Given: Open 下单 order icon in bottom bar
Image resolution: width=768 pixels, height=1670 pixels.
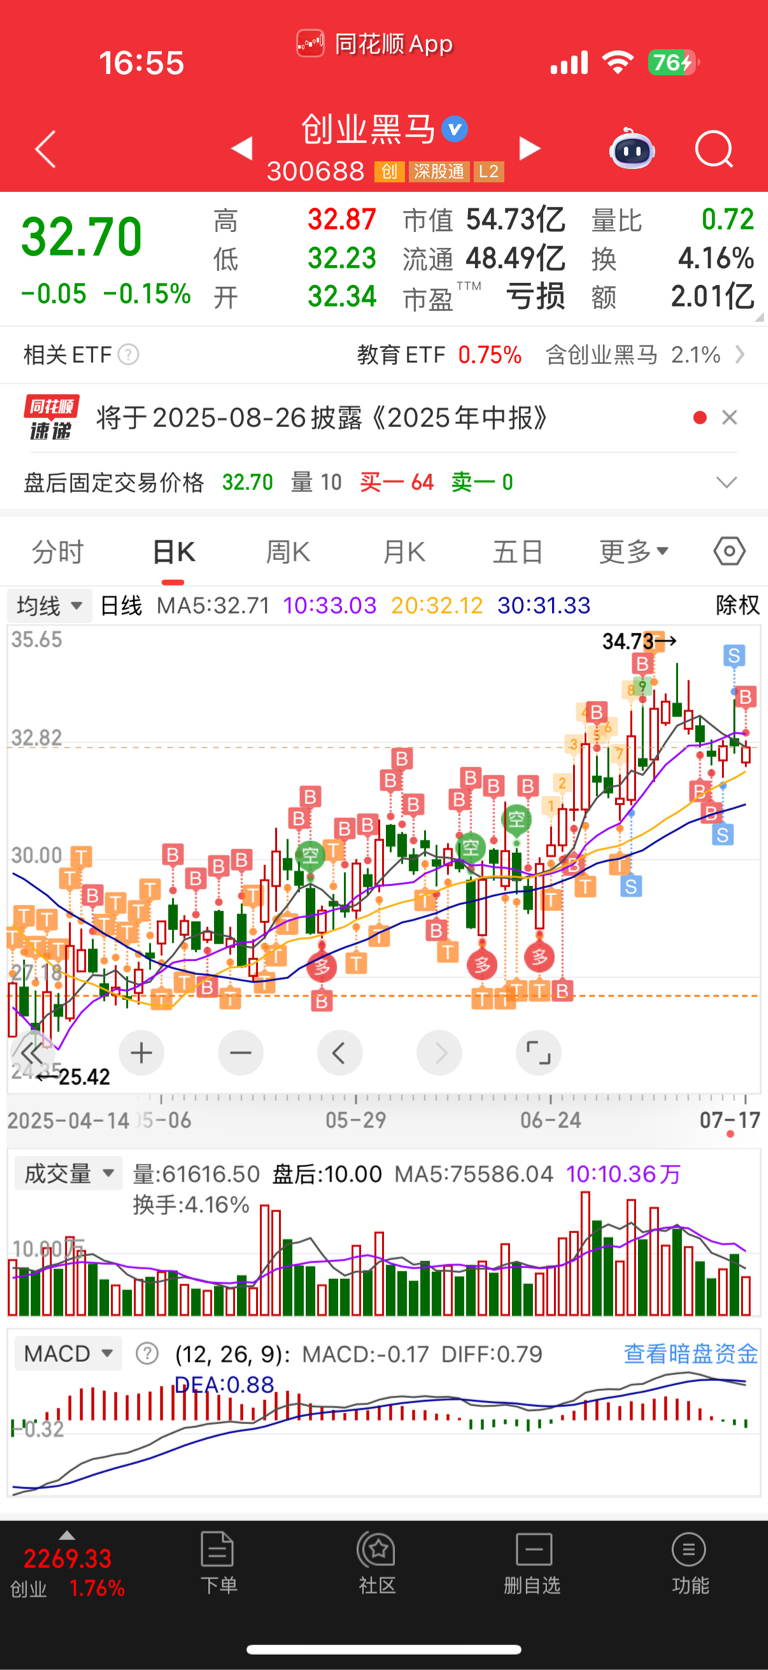Looking at the screenshot, I should coord(218,1563).
